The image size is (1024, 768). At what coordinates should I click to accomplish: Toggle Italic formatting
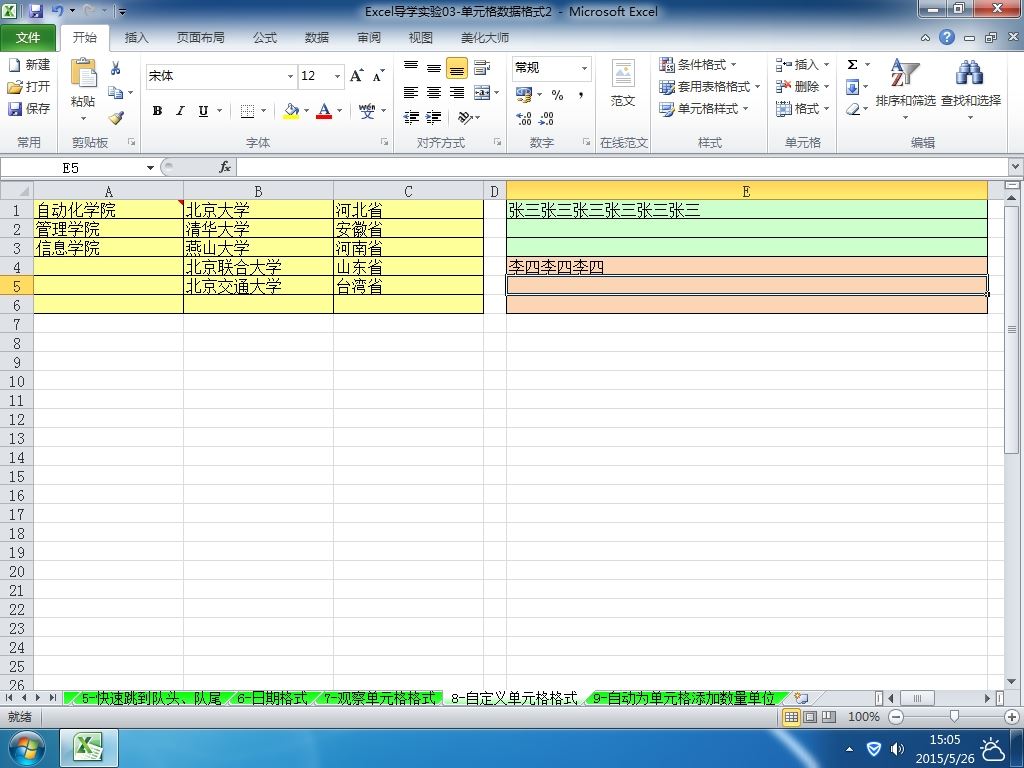coord(180,111)
